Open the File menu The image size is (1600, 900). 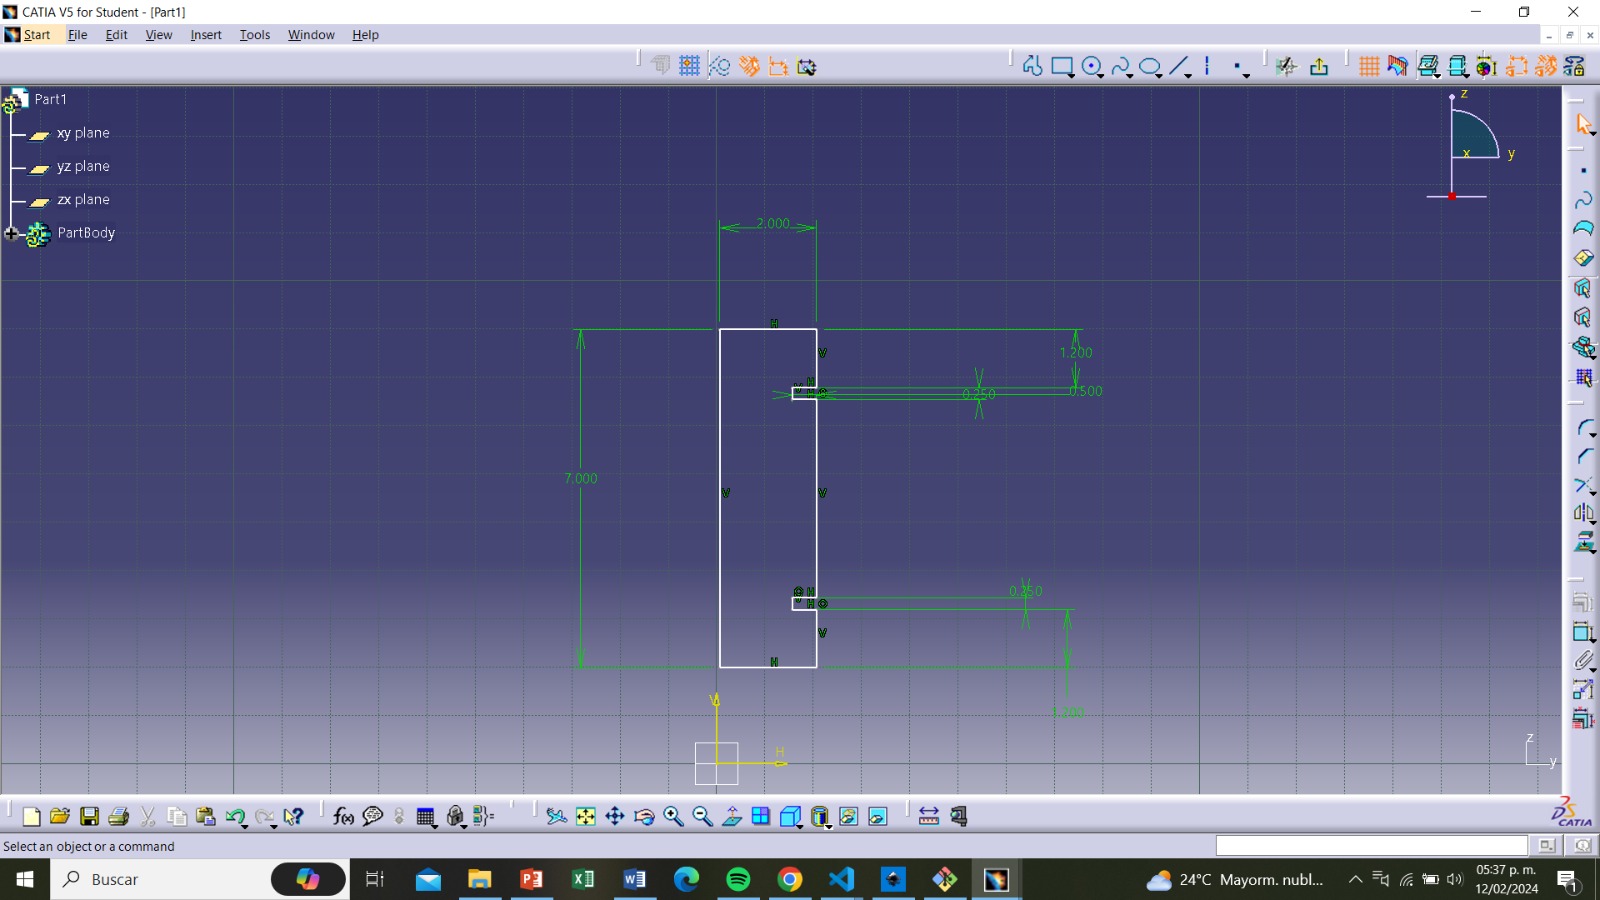[77, 35]
